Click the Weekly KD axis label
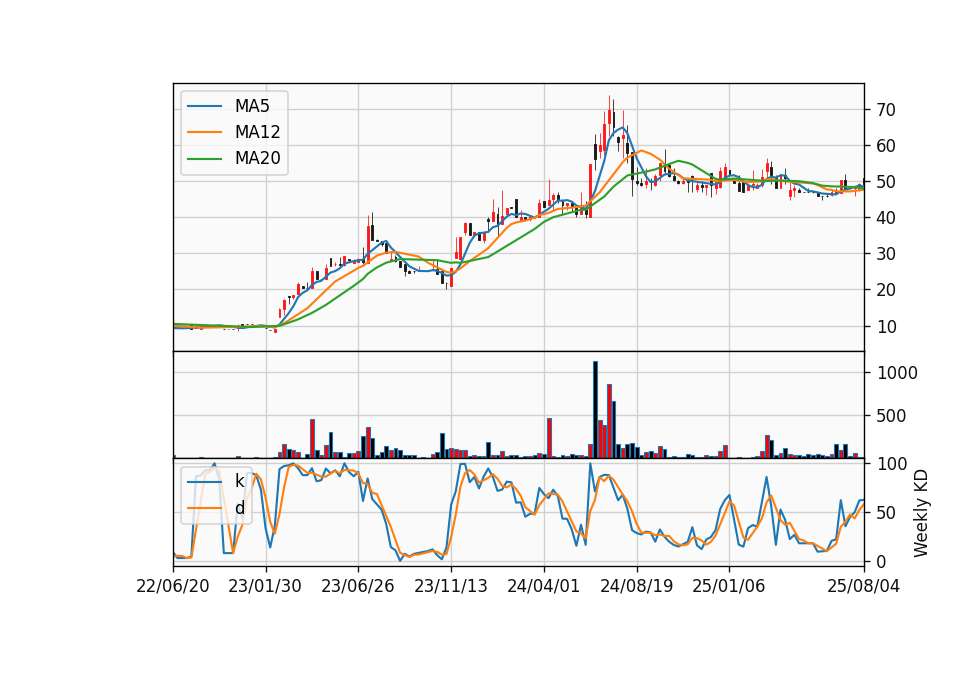Viewport: 960px width, 690px height. (920, 513)
